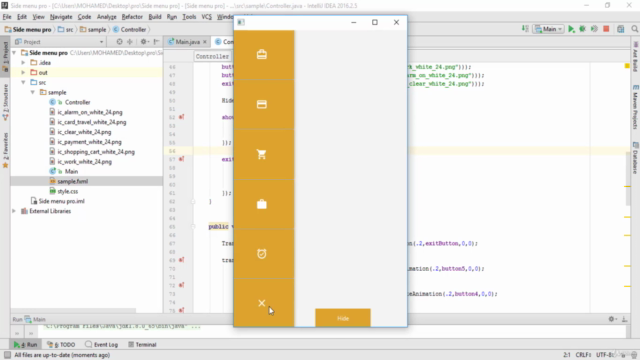Open the Build menu
The width and height of the screenshot is (640, 360).
tap(155, 17)
